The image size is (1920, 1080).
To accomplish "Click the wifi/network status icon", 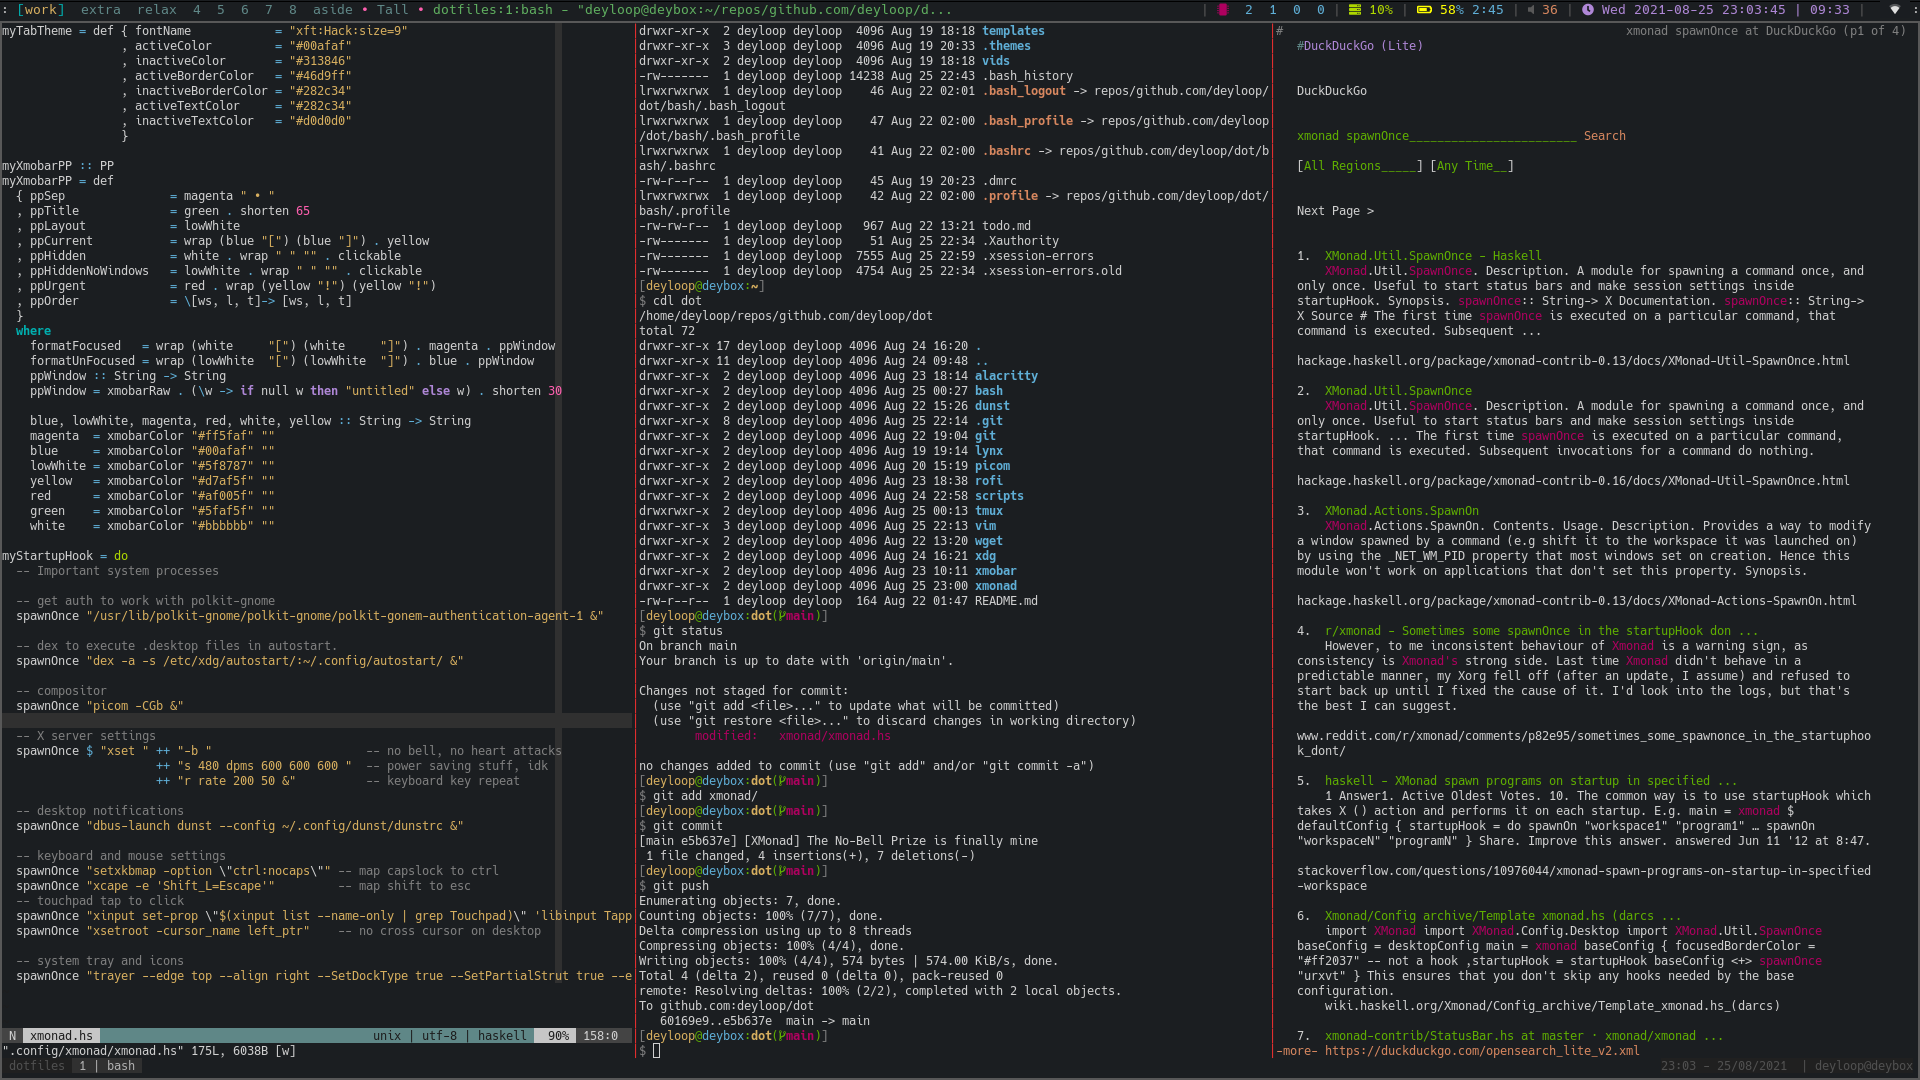I will (1894, 9).
